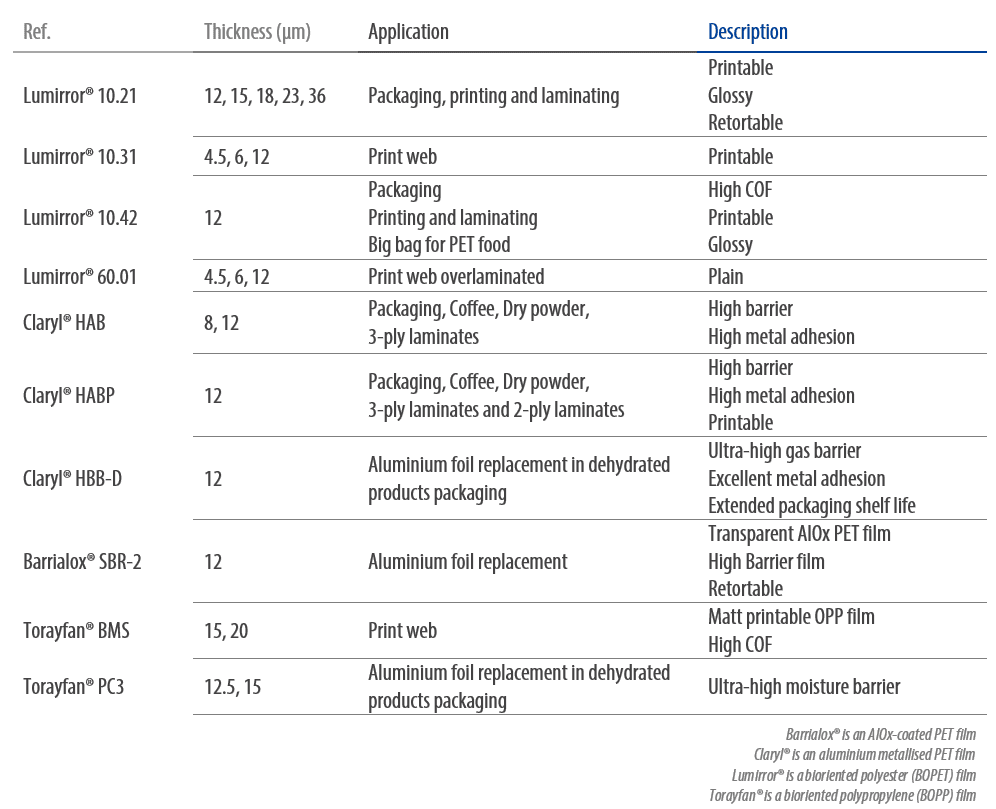This screenshot has height=809, width=996.
Task: Click the Ultra-high moisture barrier description
Action: (804, 687)
